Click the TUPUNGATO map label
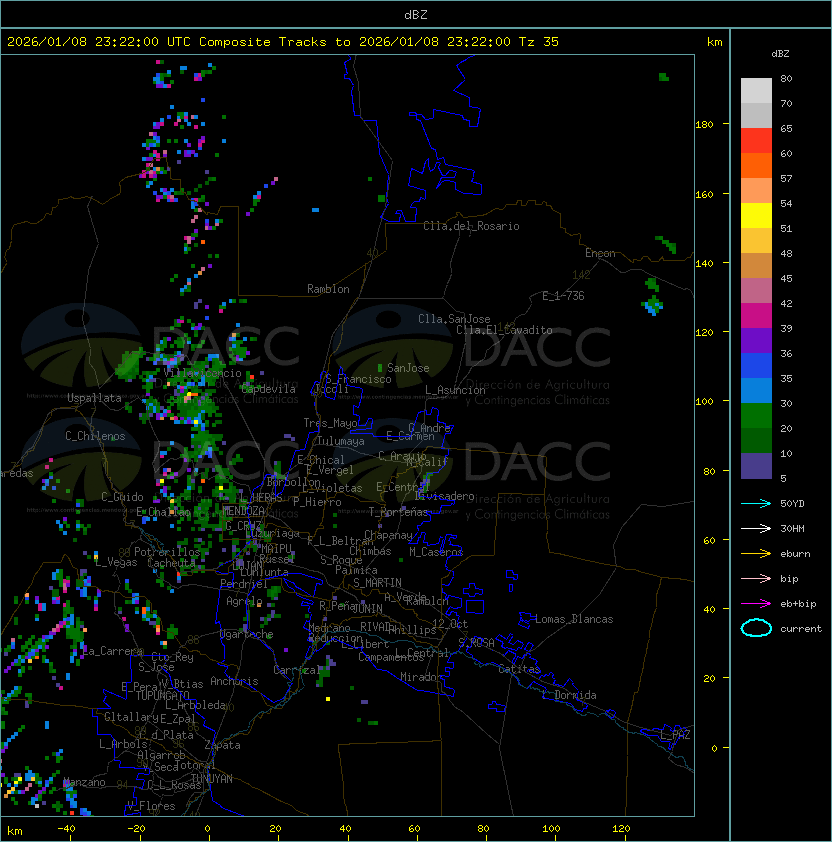The width and height of the screenshot is (832, 842). pyautogui.click(x=162, y=695)
